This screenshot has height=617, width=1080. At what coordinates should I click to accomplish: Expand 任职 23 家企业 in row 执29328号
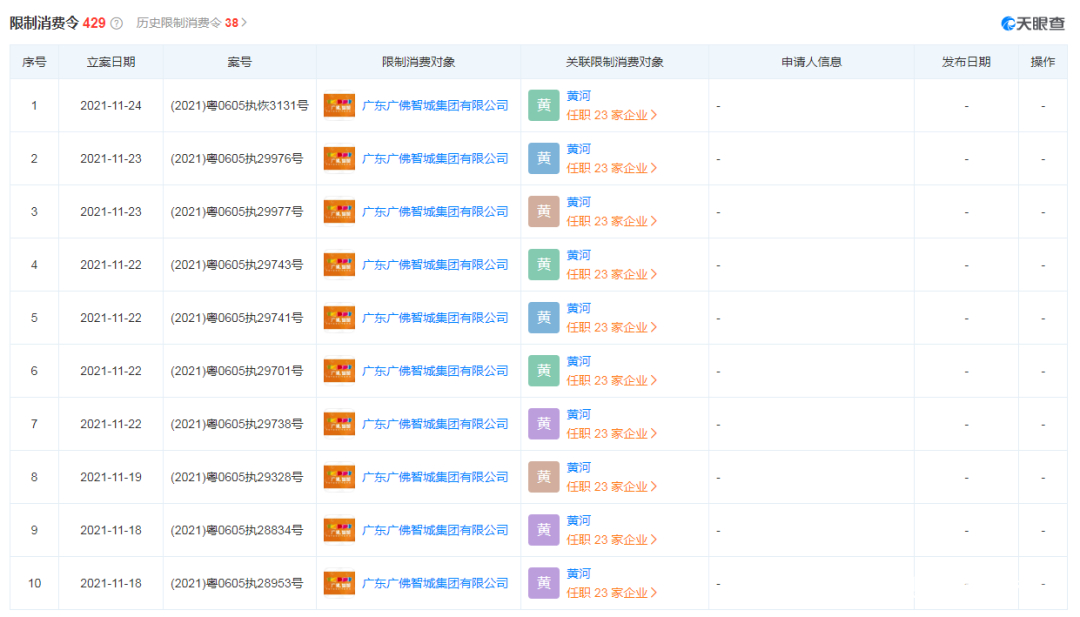pos(612,486)
